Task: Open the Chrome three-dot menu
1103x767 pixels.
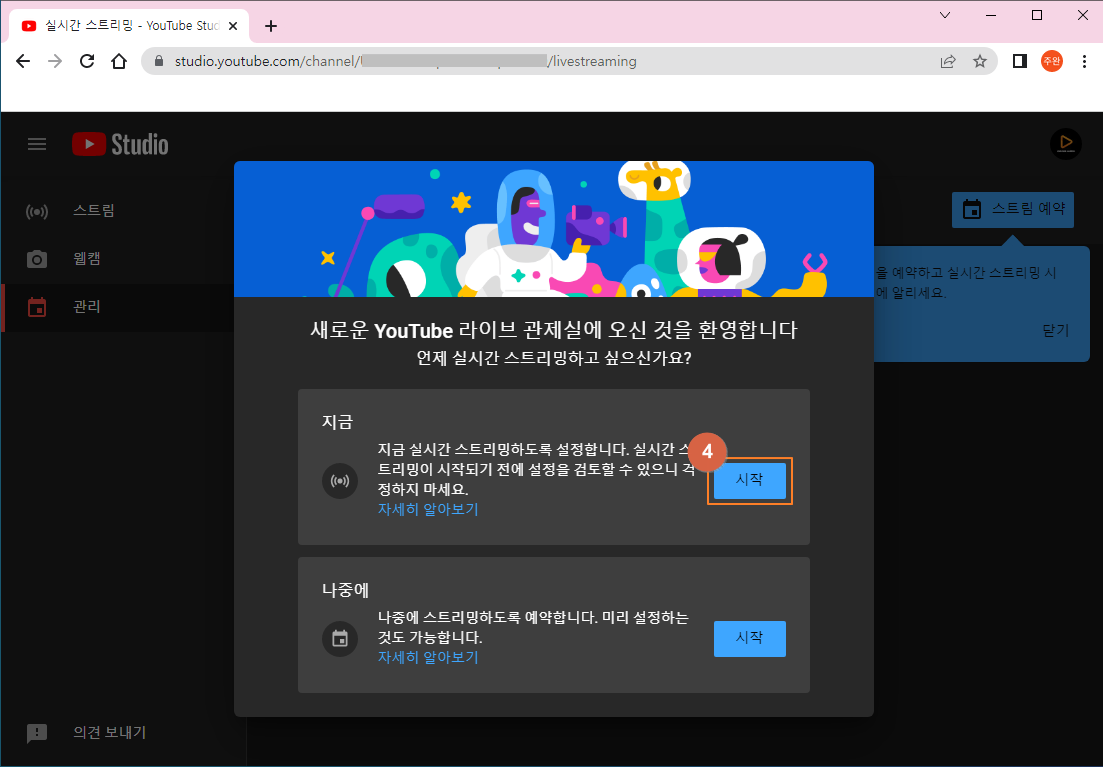Action: tap(1084, 61)
